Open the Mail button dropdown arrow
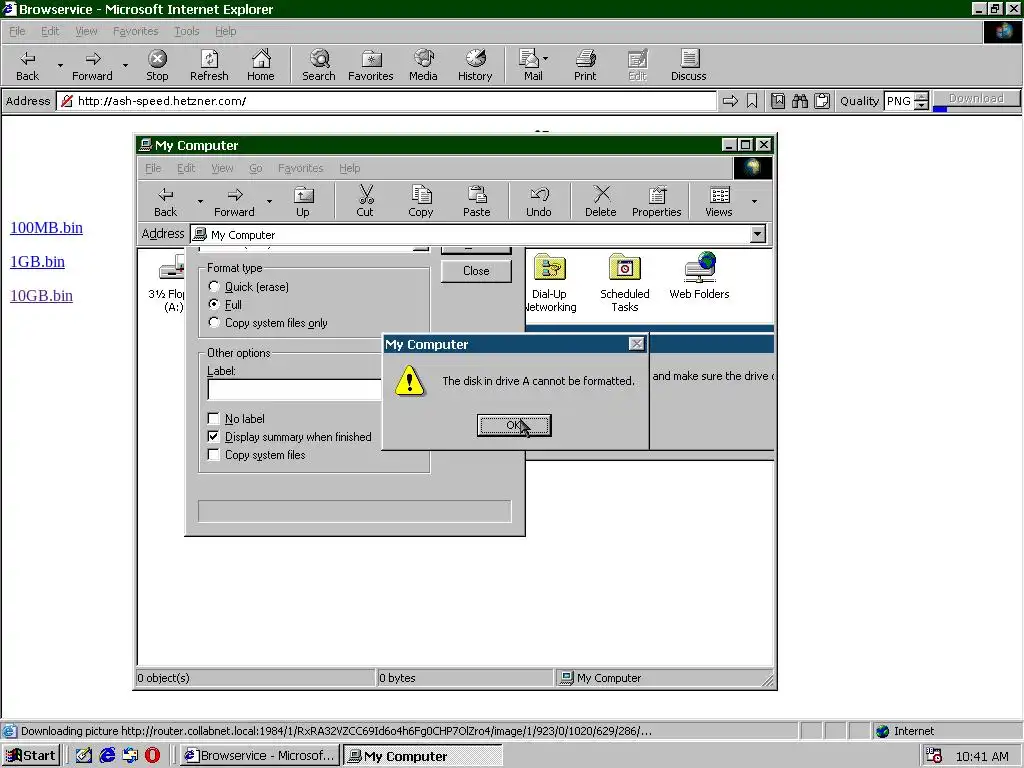1024x768 pixels. pyautogui.click(x=546, y=58)
